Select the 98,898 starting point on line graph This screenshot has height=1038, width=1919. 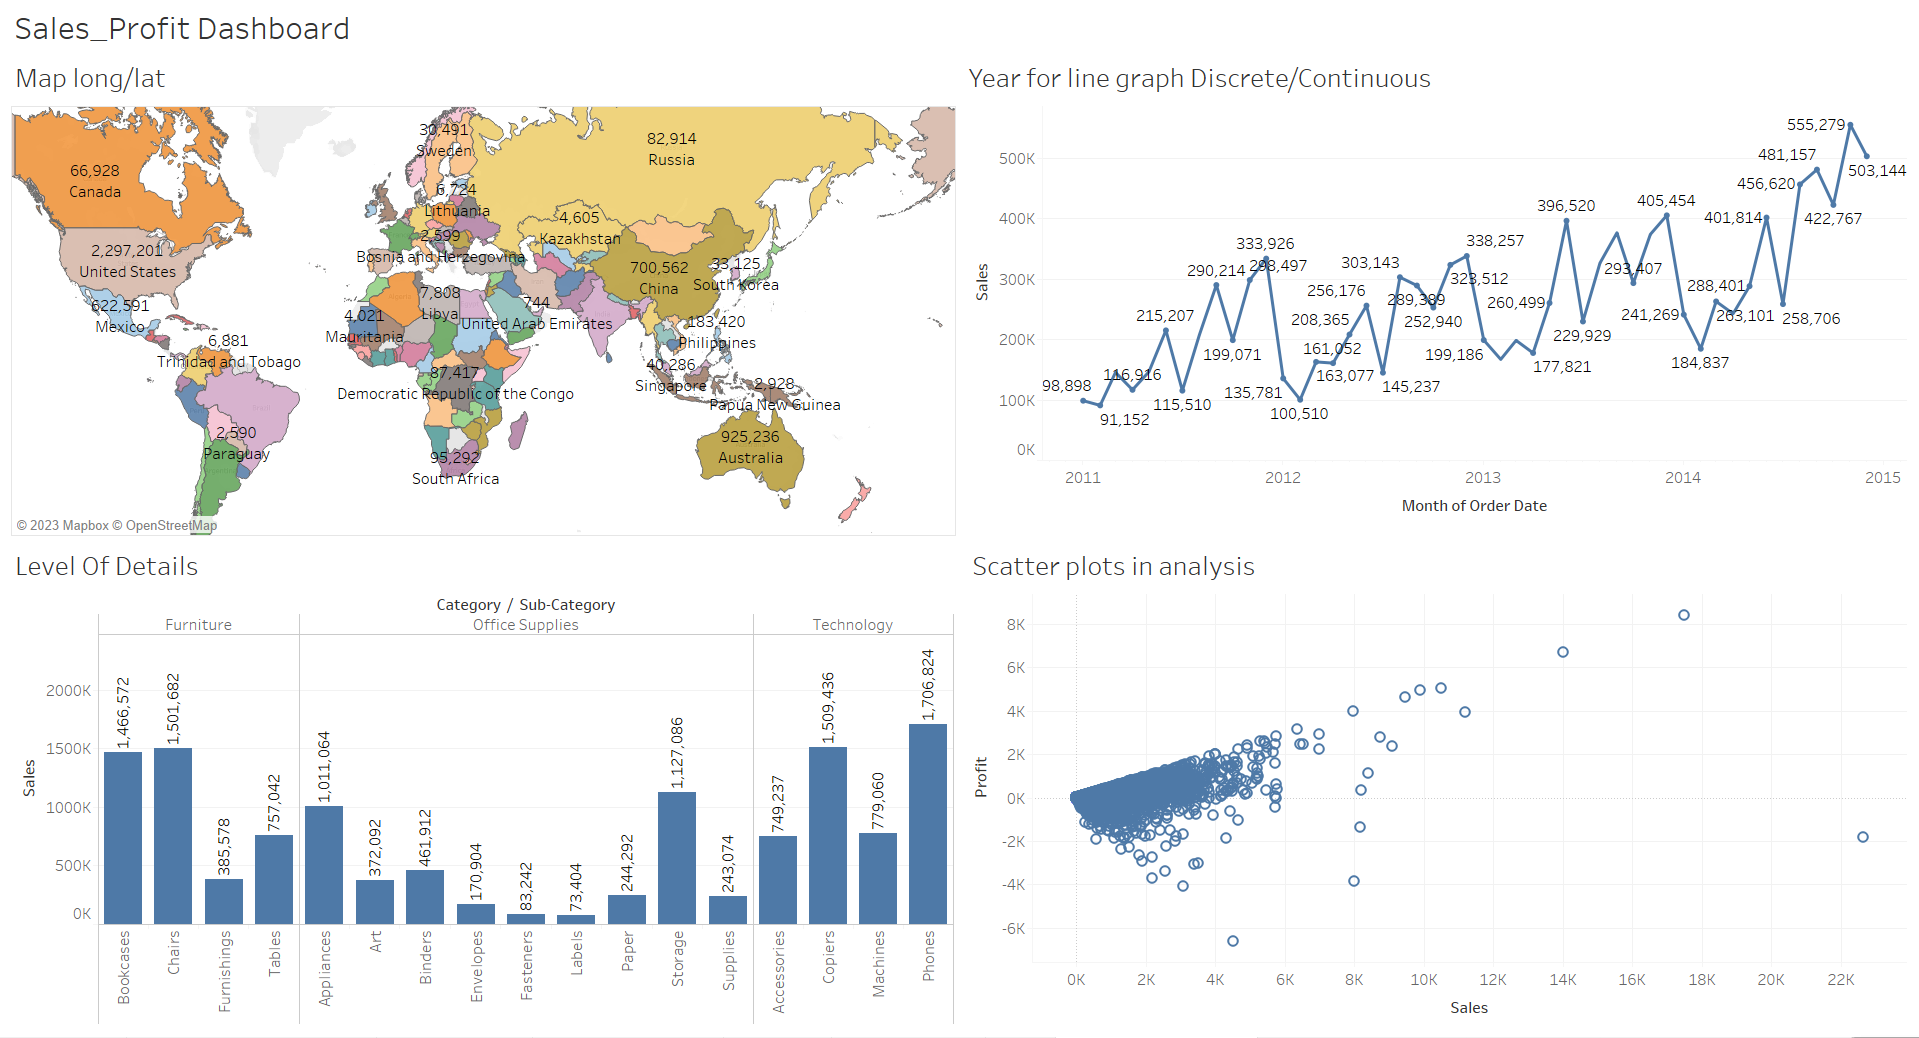pos(1083,401)
